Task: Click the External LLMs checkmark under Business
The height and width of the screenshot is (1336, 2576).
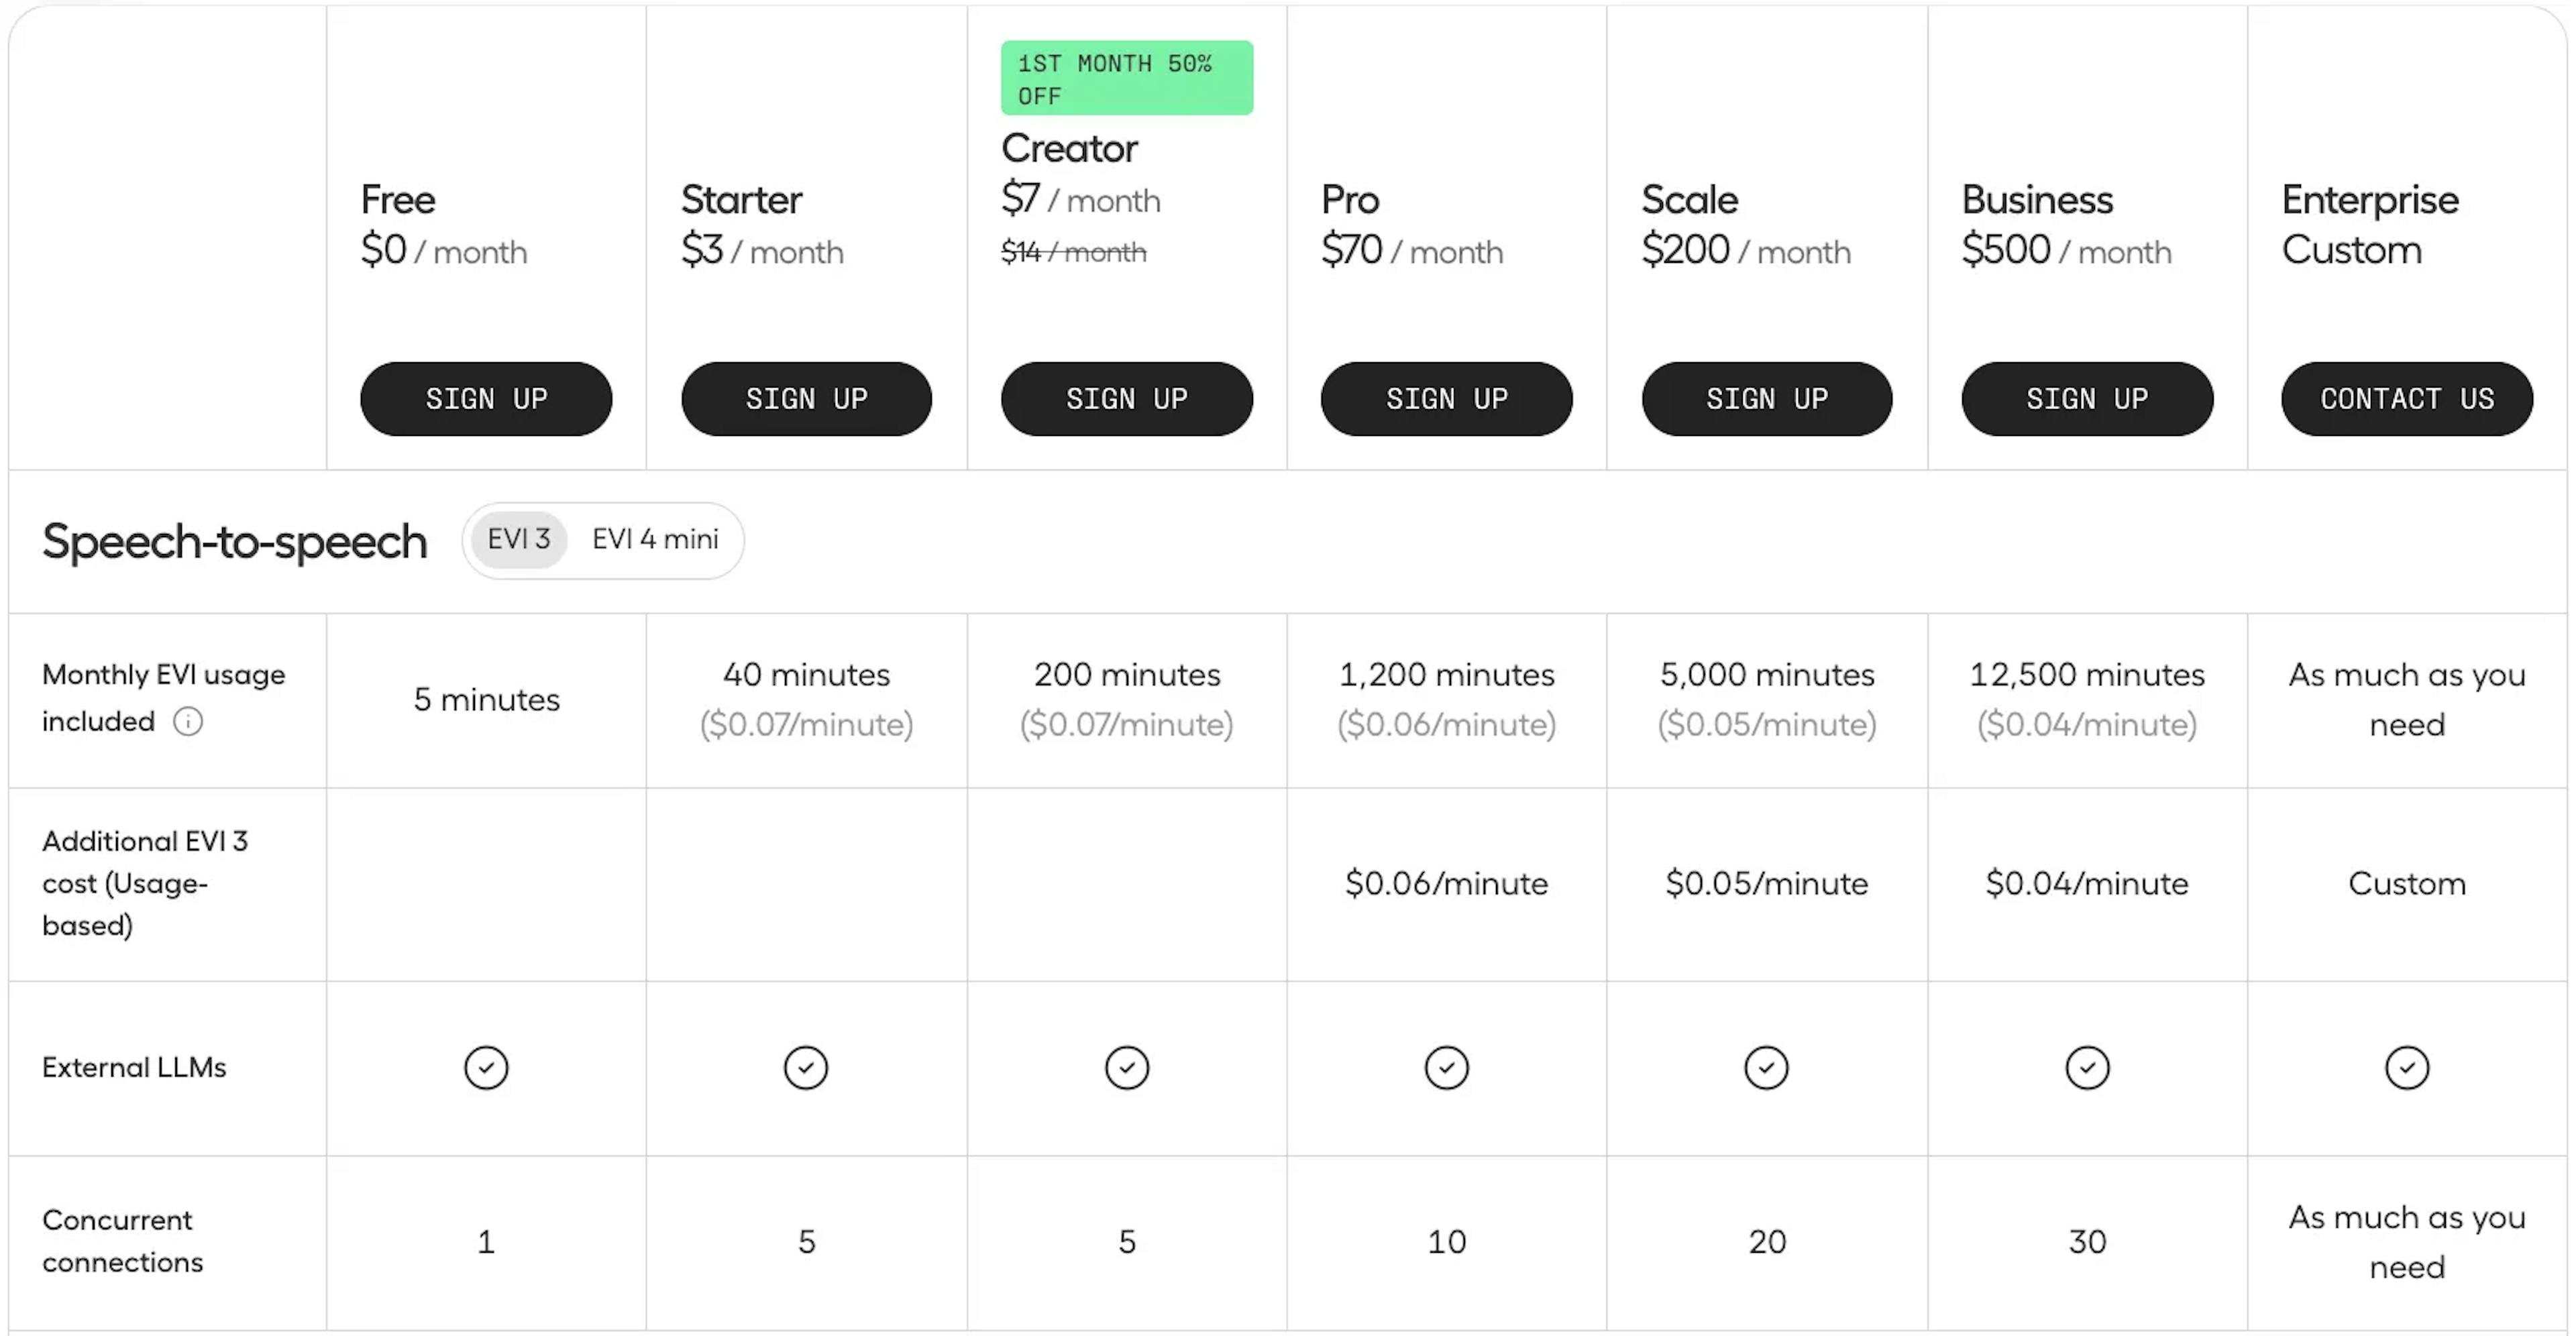Action: (2087, 1067)
